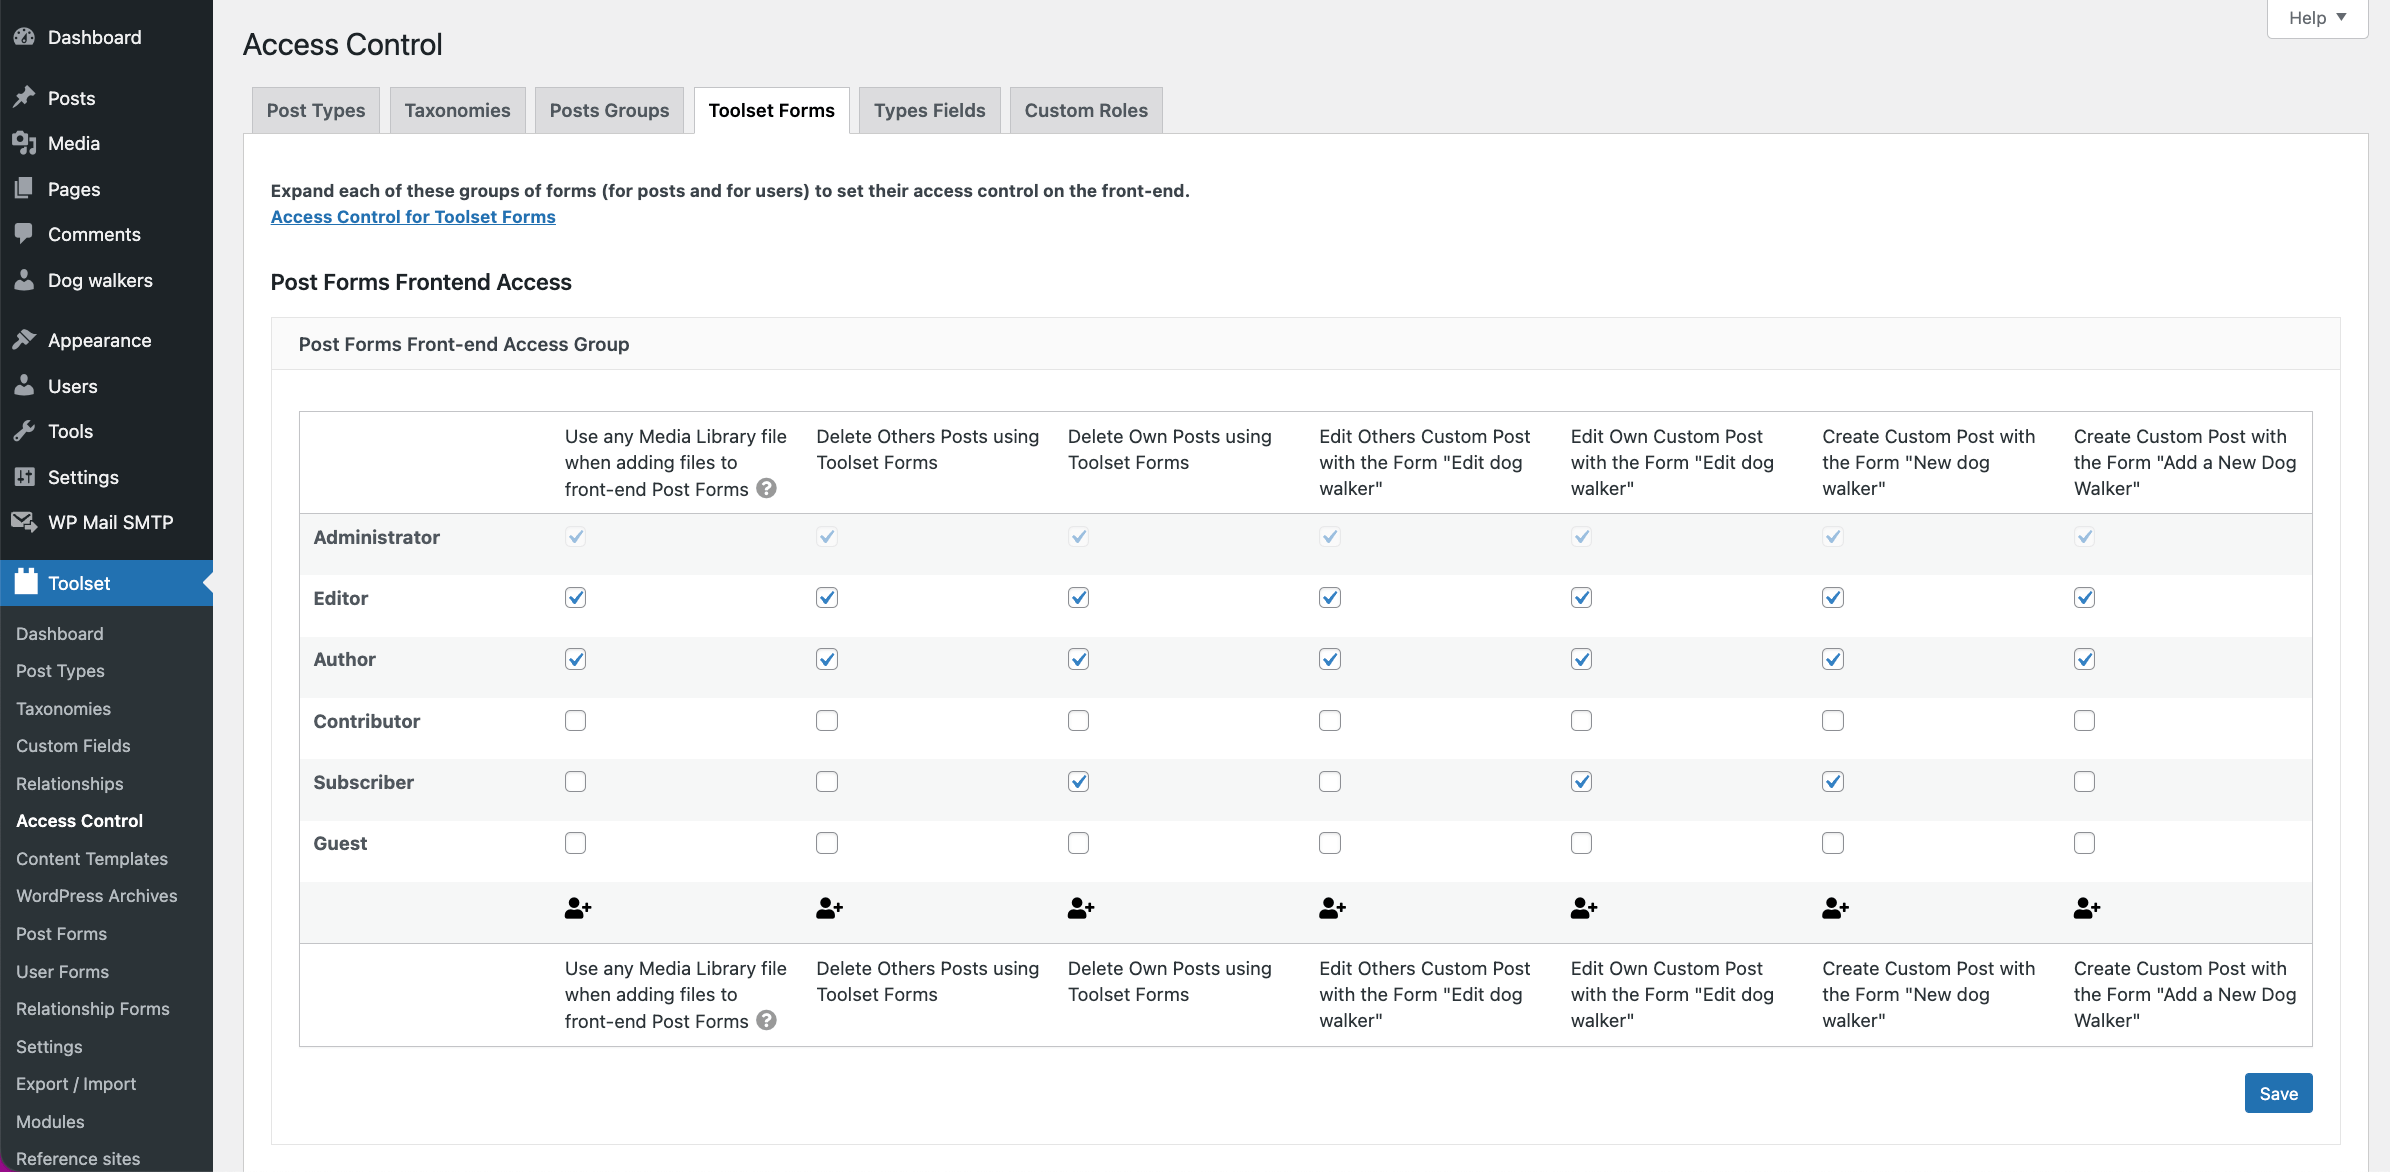Click the help question mark icon in top header row
This screenshot has width=2390, height=1172.
(766, 488)
